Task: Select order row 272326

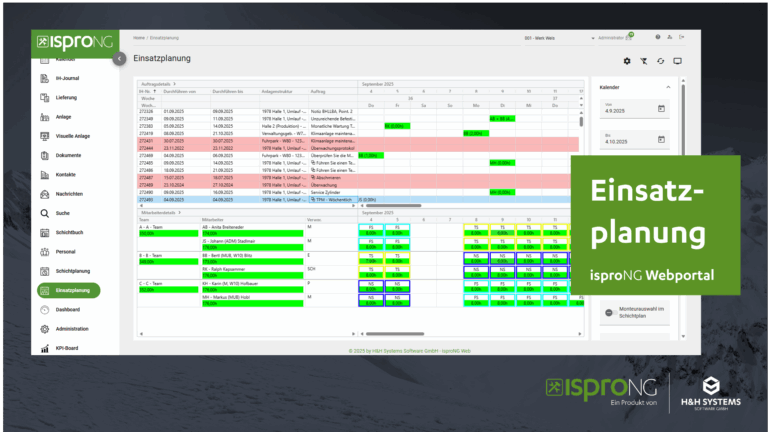Action: click(358, 112)
